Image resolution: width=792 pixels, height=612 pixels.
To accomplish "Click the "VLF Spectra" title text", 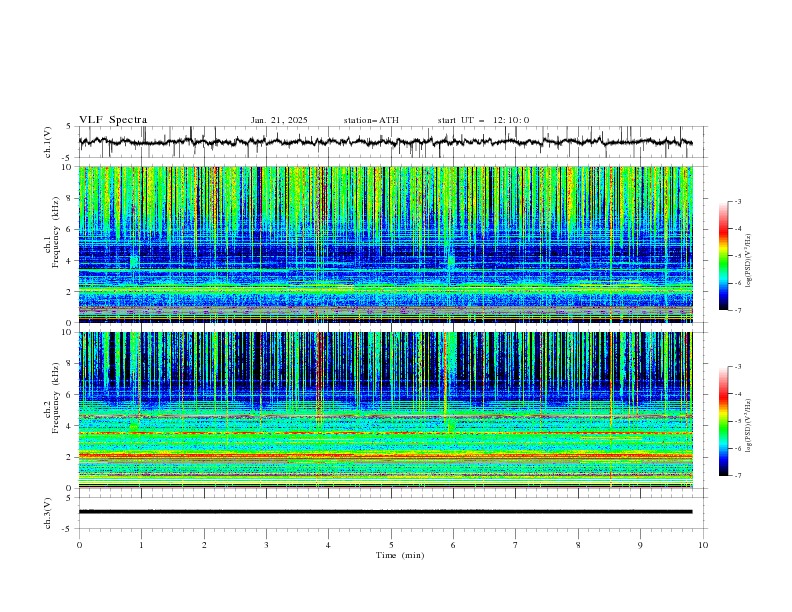I will pyautogui.click(x=113, y=120).
